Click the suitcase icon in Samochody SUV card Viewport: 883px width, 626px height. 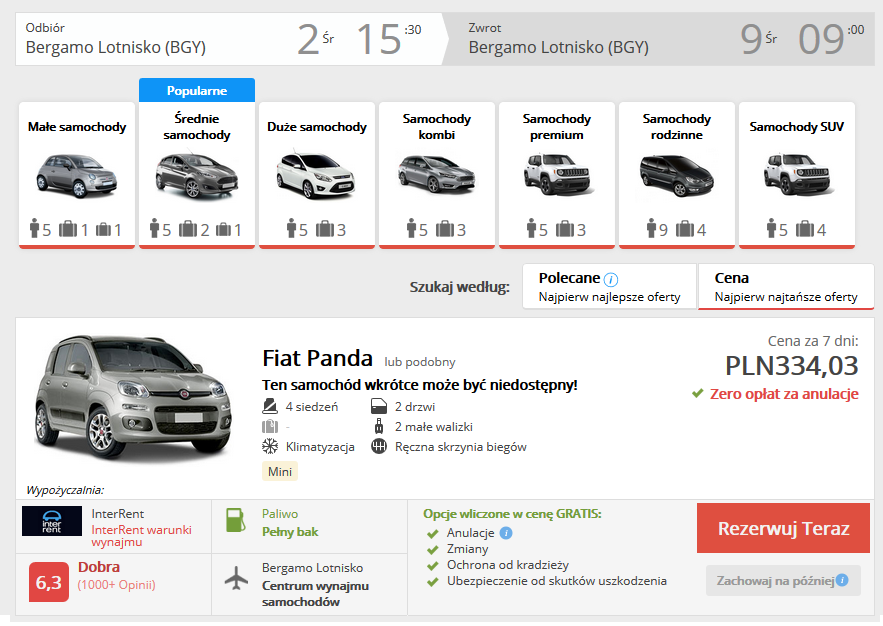pos(805,229)
